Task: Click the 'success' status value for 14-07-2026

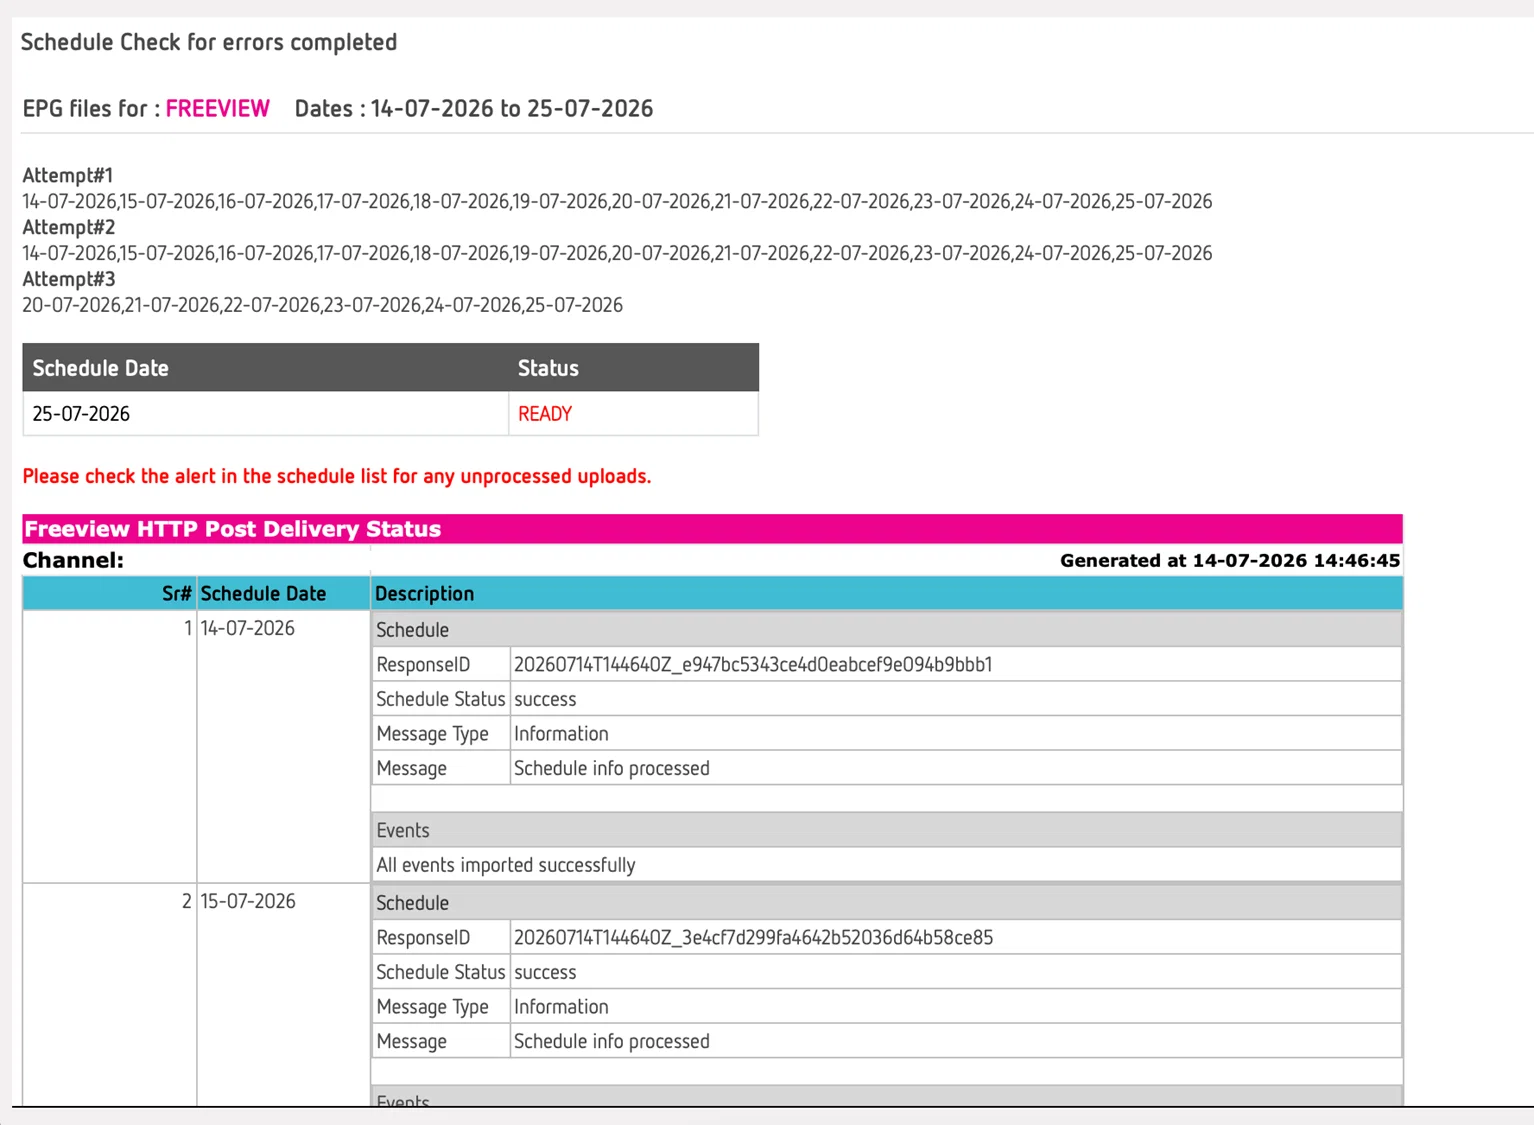Action: [x=545, y=699]
